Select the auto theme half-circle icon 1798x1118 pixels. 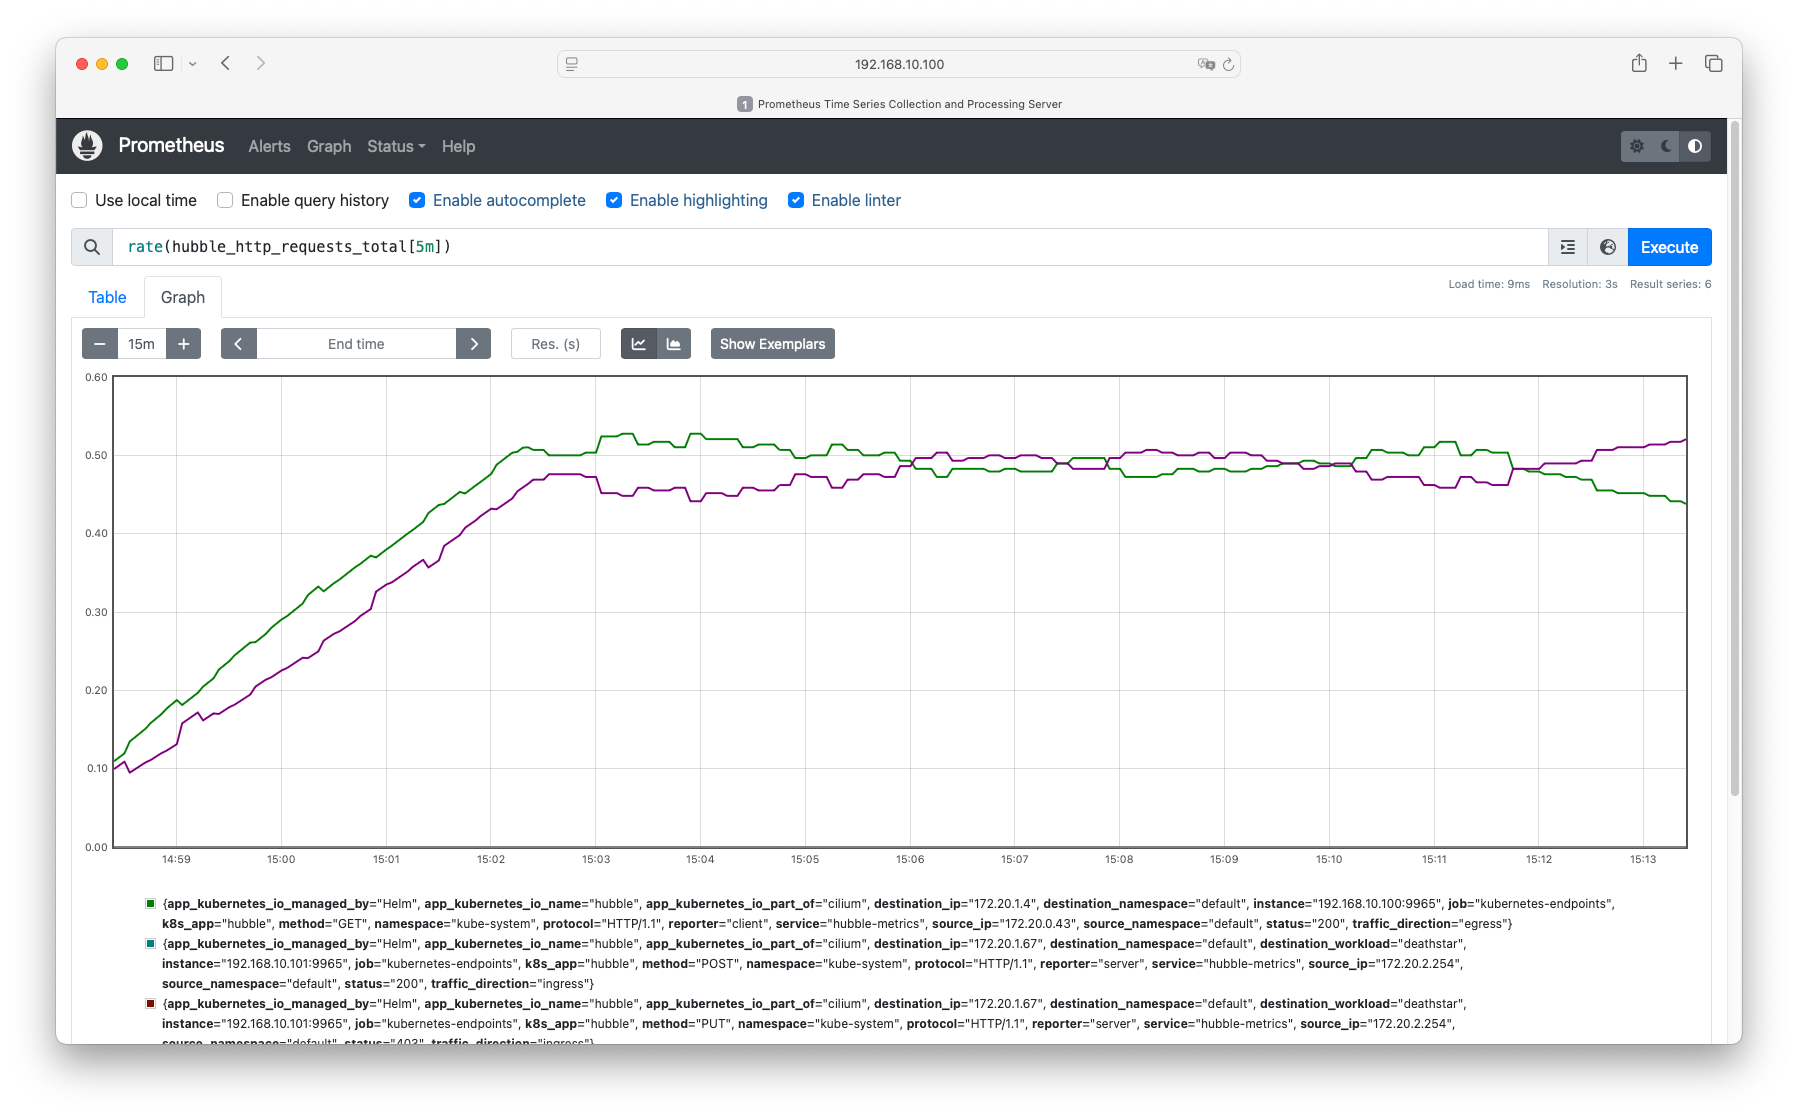(x=1695, y=146)
